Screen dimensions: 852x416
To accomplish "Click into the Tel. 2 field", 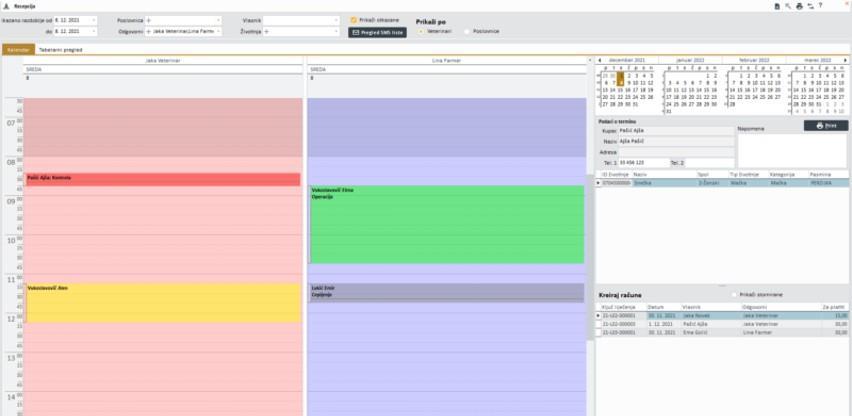I will [710, 162].
